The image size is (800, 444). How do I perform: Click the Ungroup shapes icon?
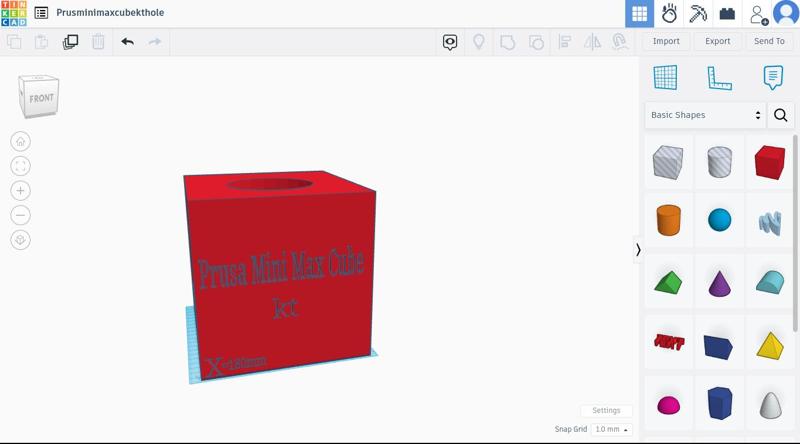536,42
